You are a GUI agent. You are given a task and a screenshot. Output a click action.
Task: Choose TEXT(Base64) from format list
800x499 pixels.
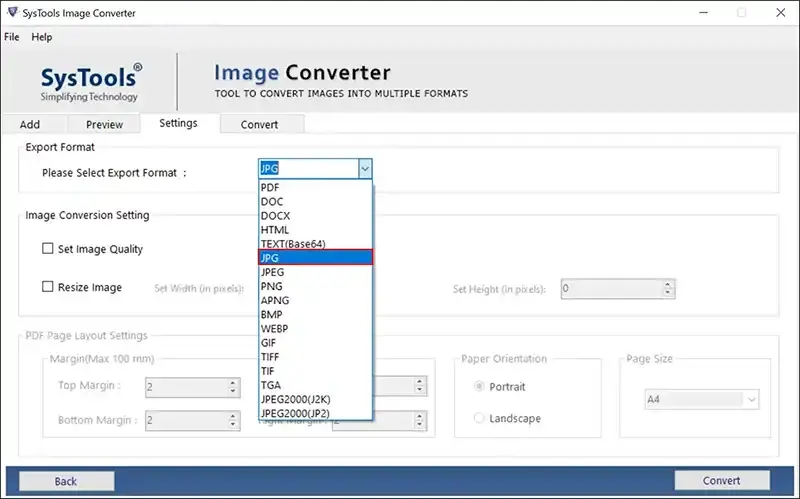coord(315,244)
